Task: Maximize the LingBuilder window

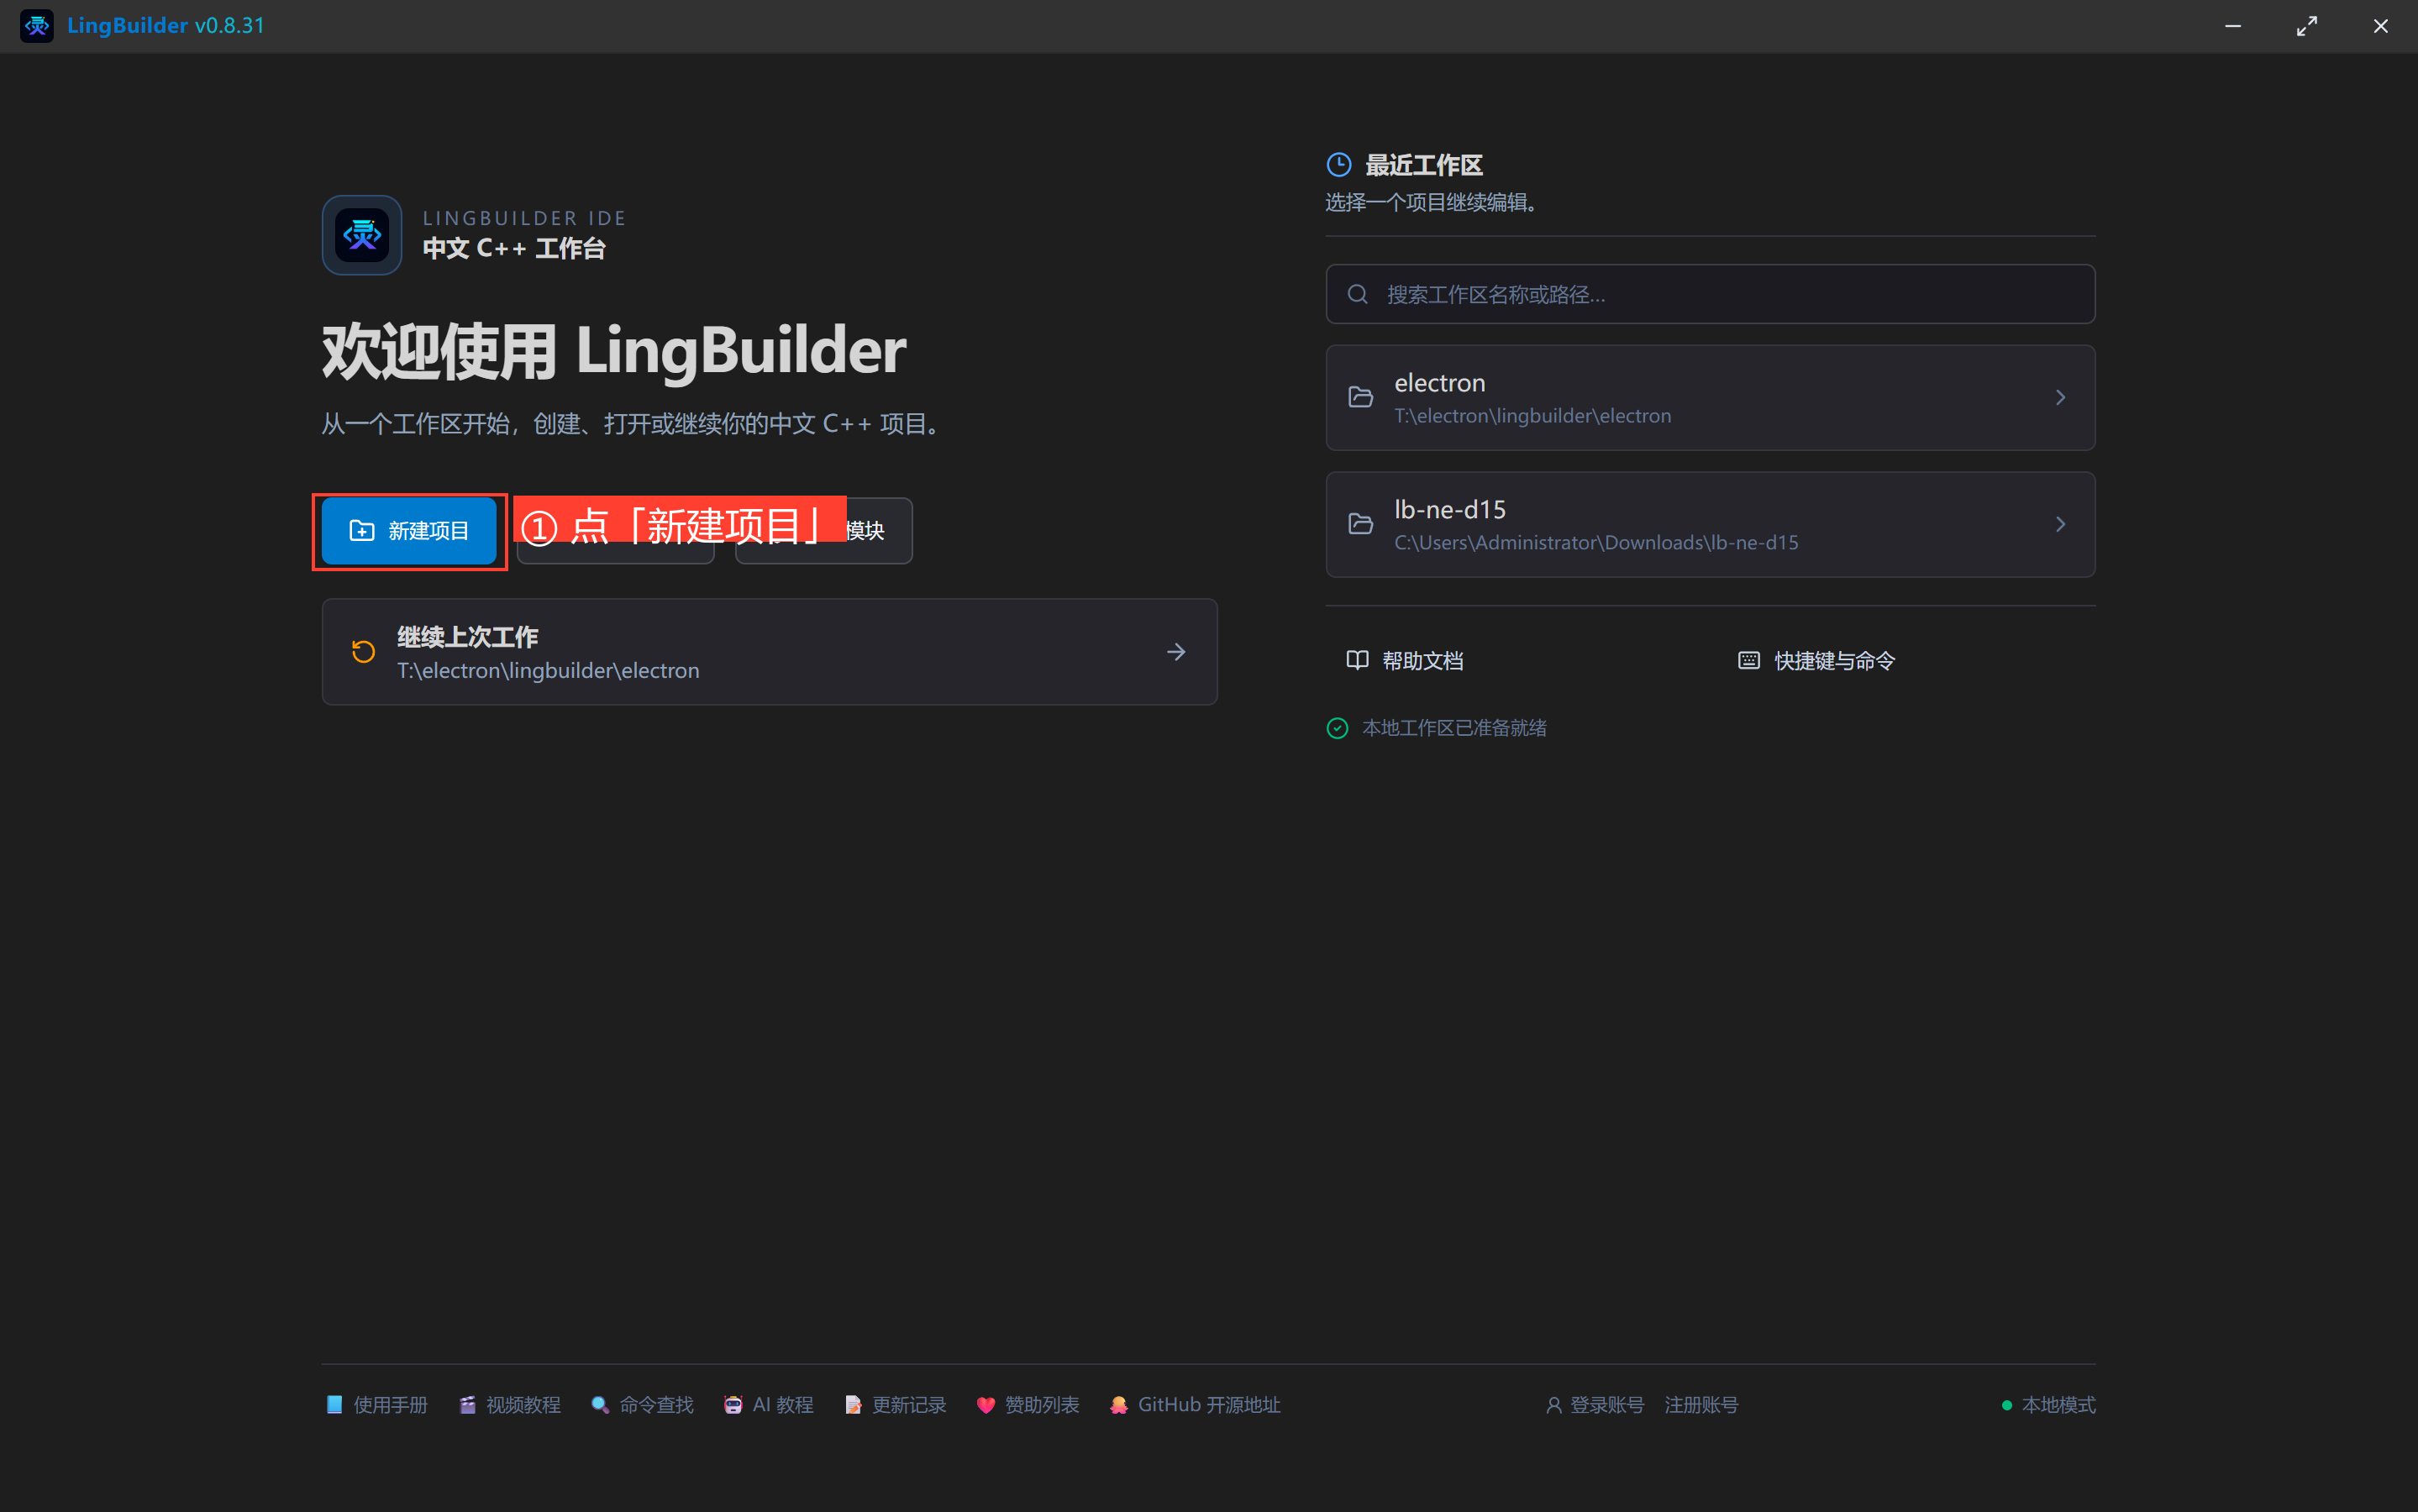Action: click(2307, 26)
